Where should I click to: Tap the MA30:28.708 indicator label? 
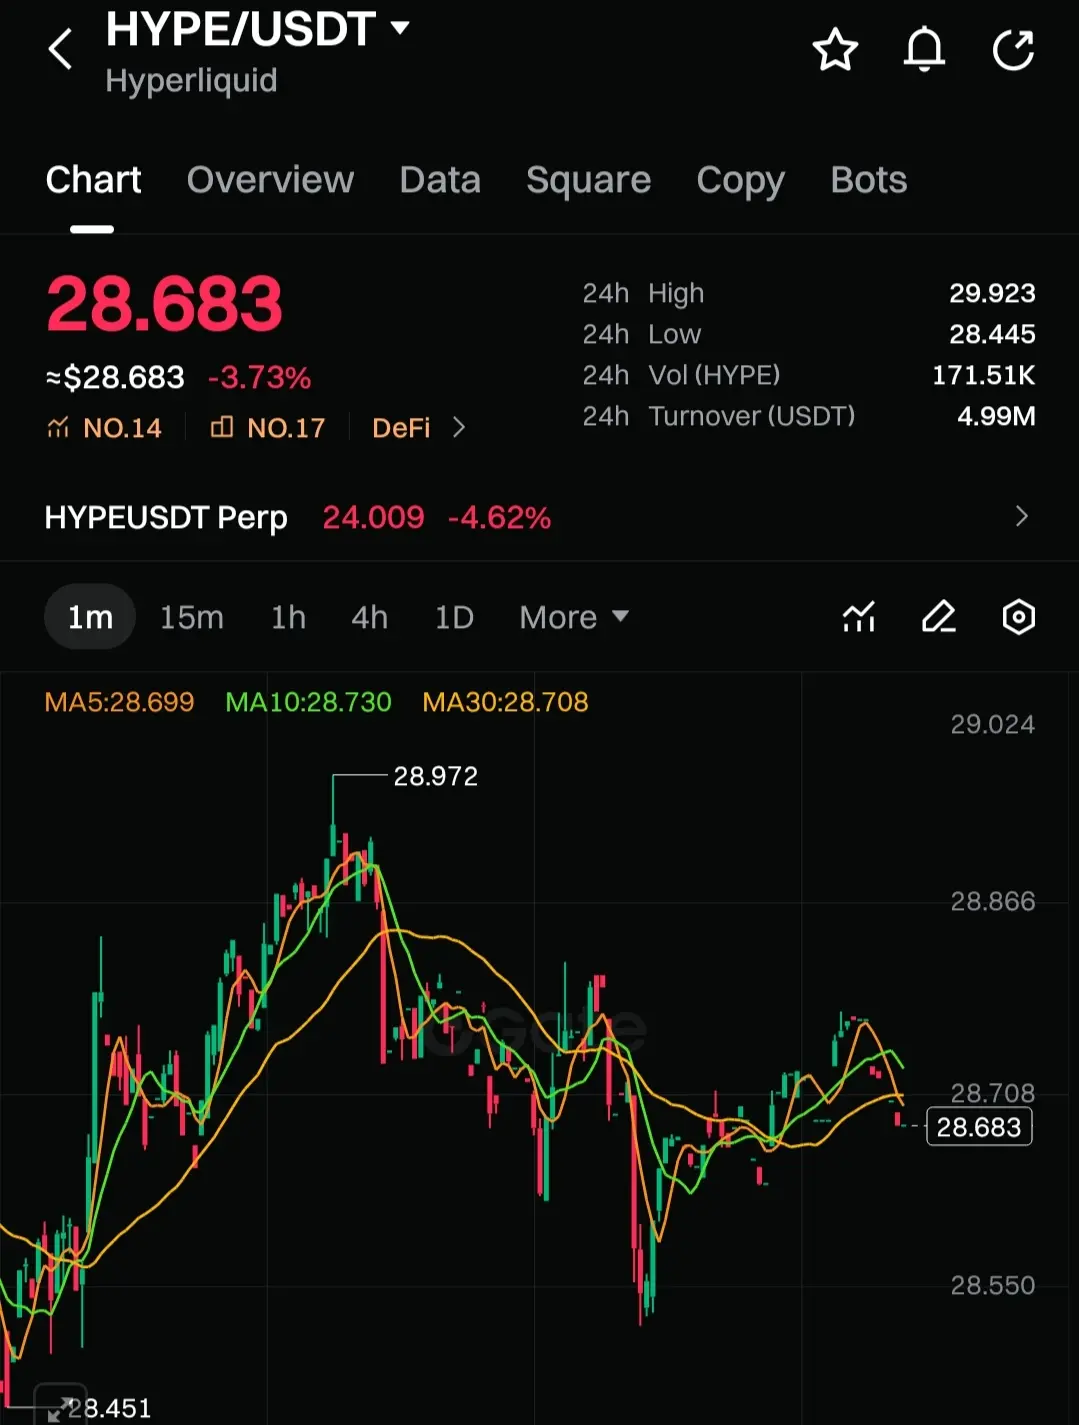click(x=505, y=702)
